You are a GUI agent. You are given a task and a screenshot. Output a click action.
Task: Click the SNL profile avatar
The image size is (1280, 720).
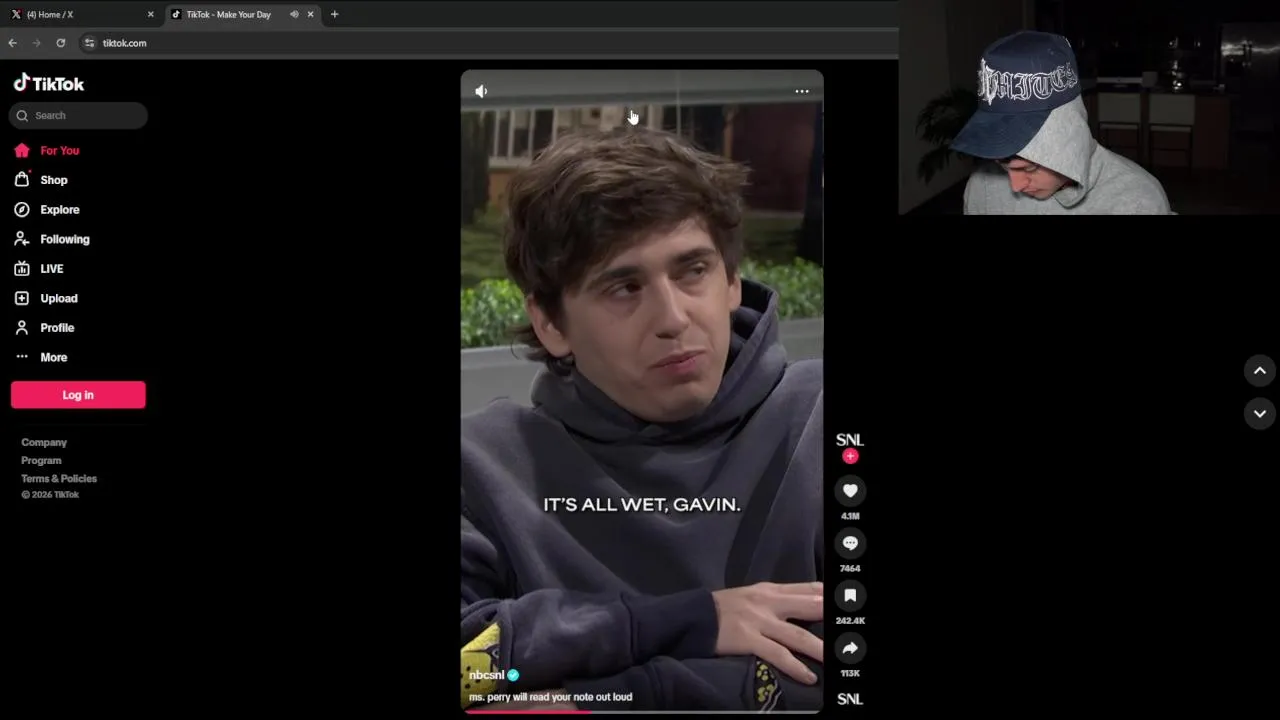pos(850,440)
